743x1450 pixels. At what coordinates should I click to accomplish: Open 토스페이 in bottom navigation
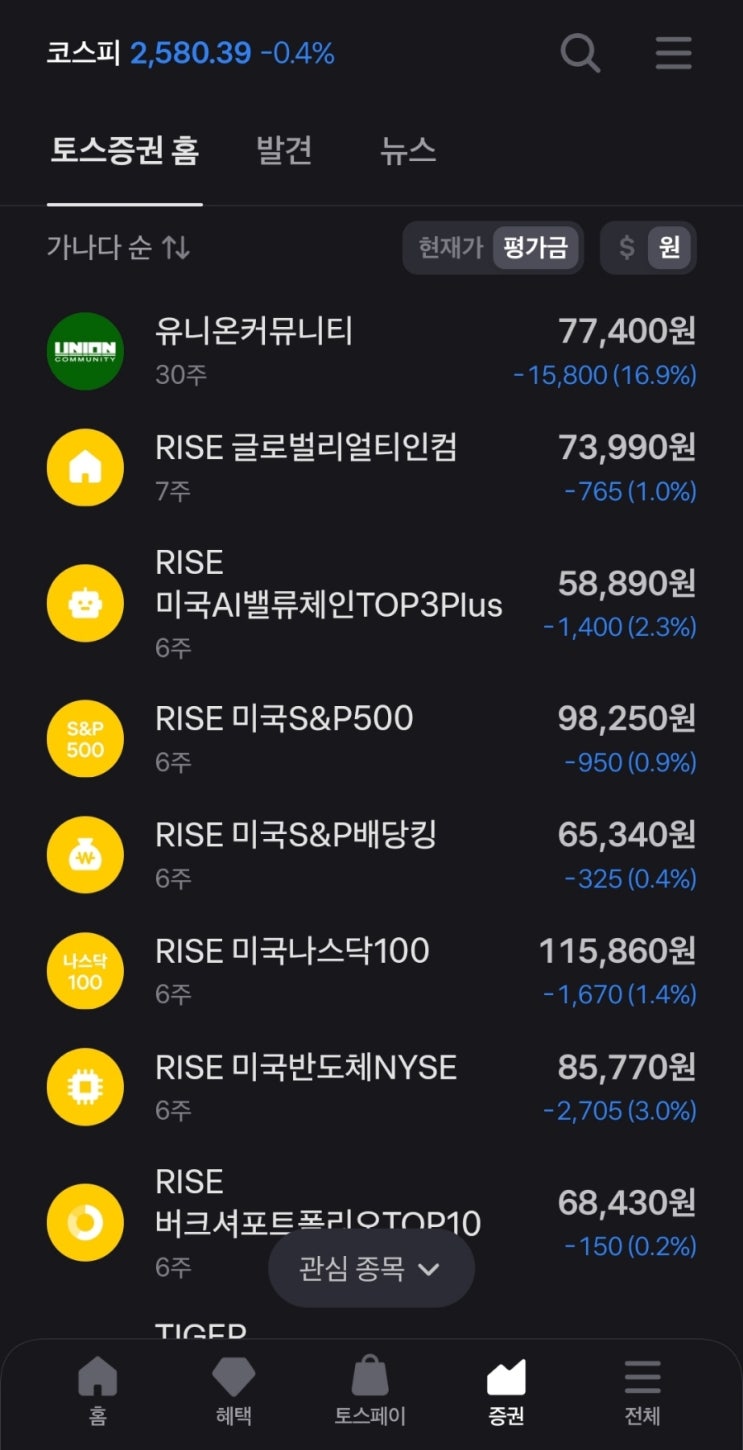370,1391
